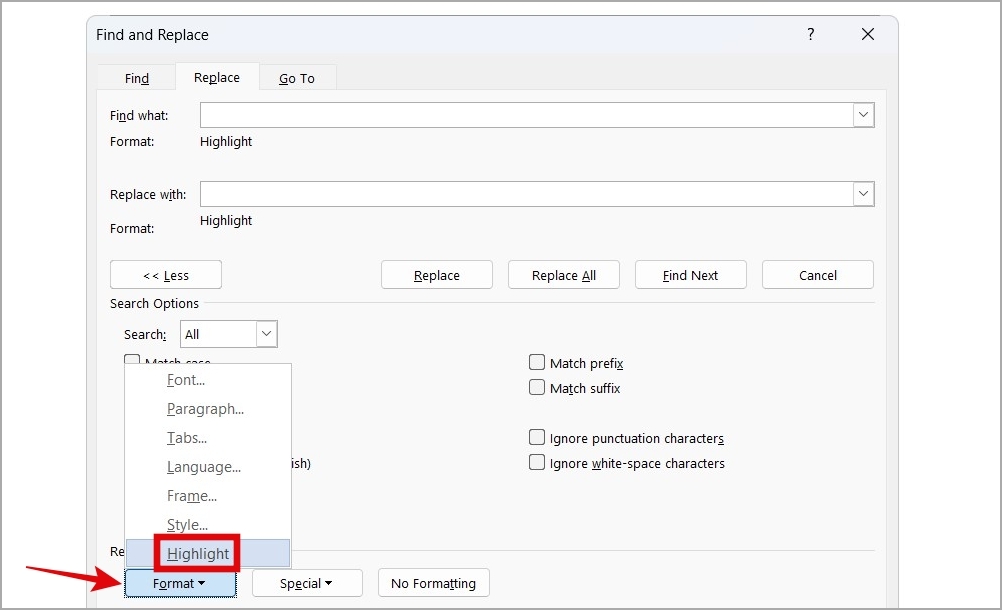
Task: Click the Format dropdown button
Action: click(x=180, y=583)
